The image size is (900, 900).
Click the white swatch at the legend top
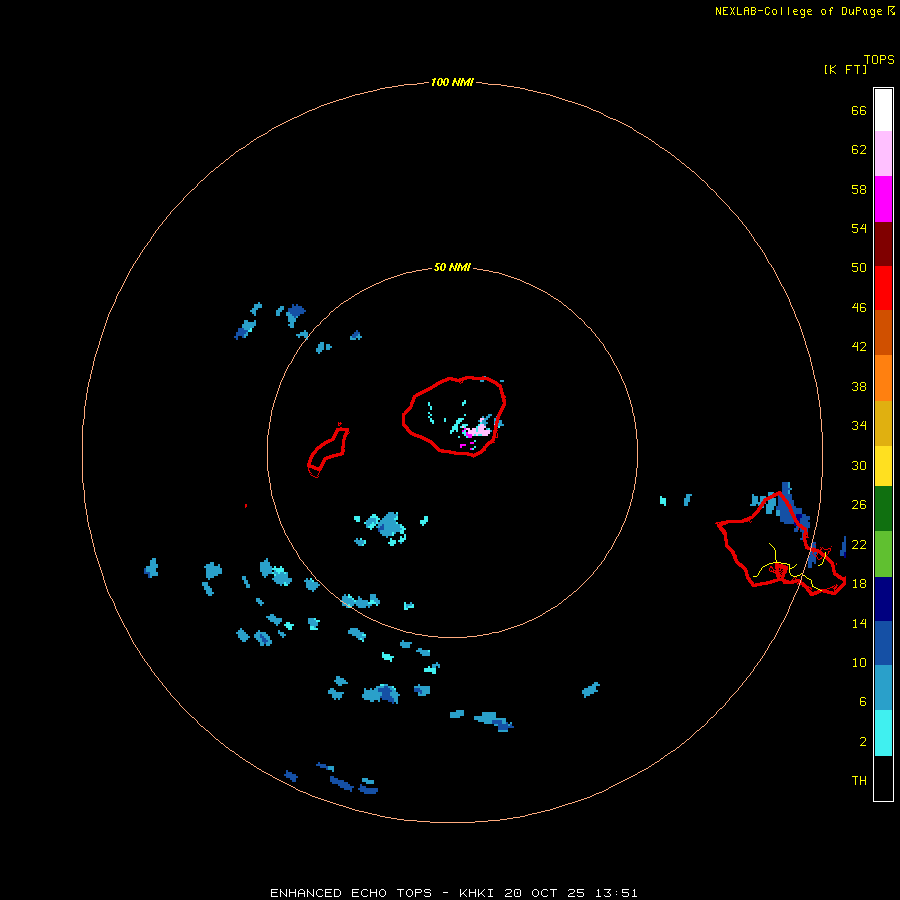[x=883, y=110]
